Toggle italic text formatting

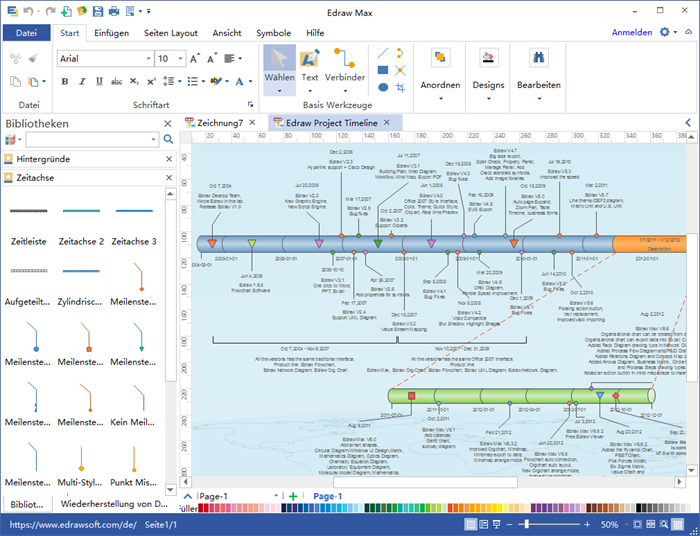82,81
